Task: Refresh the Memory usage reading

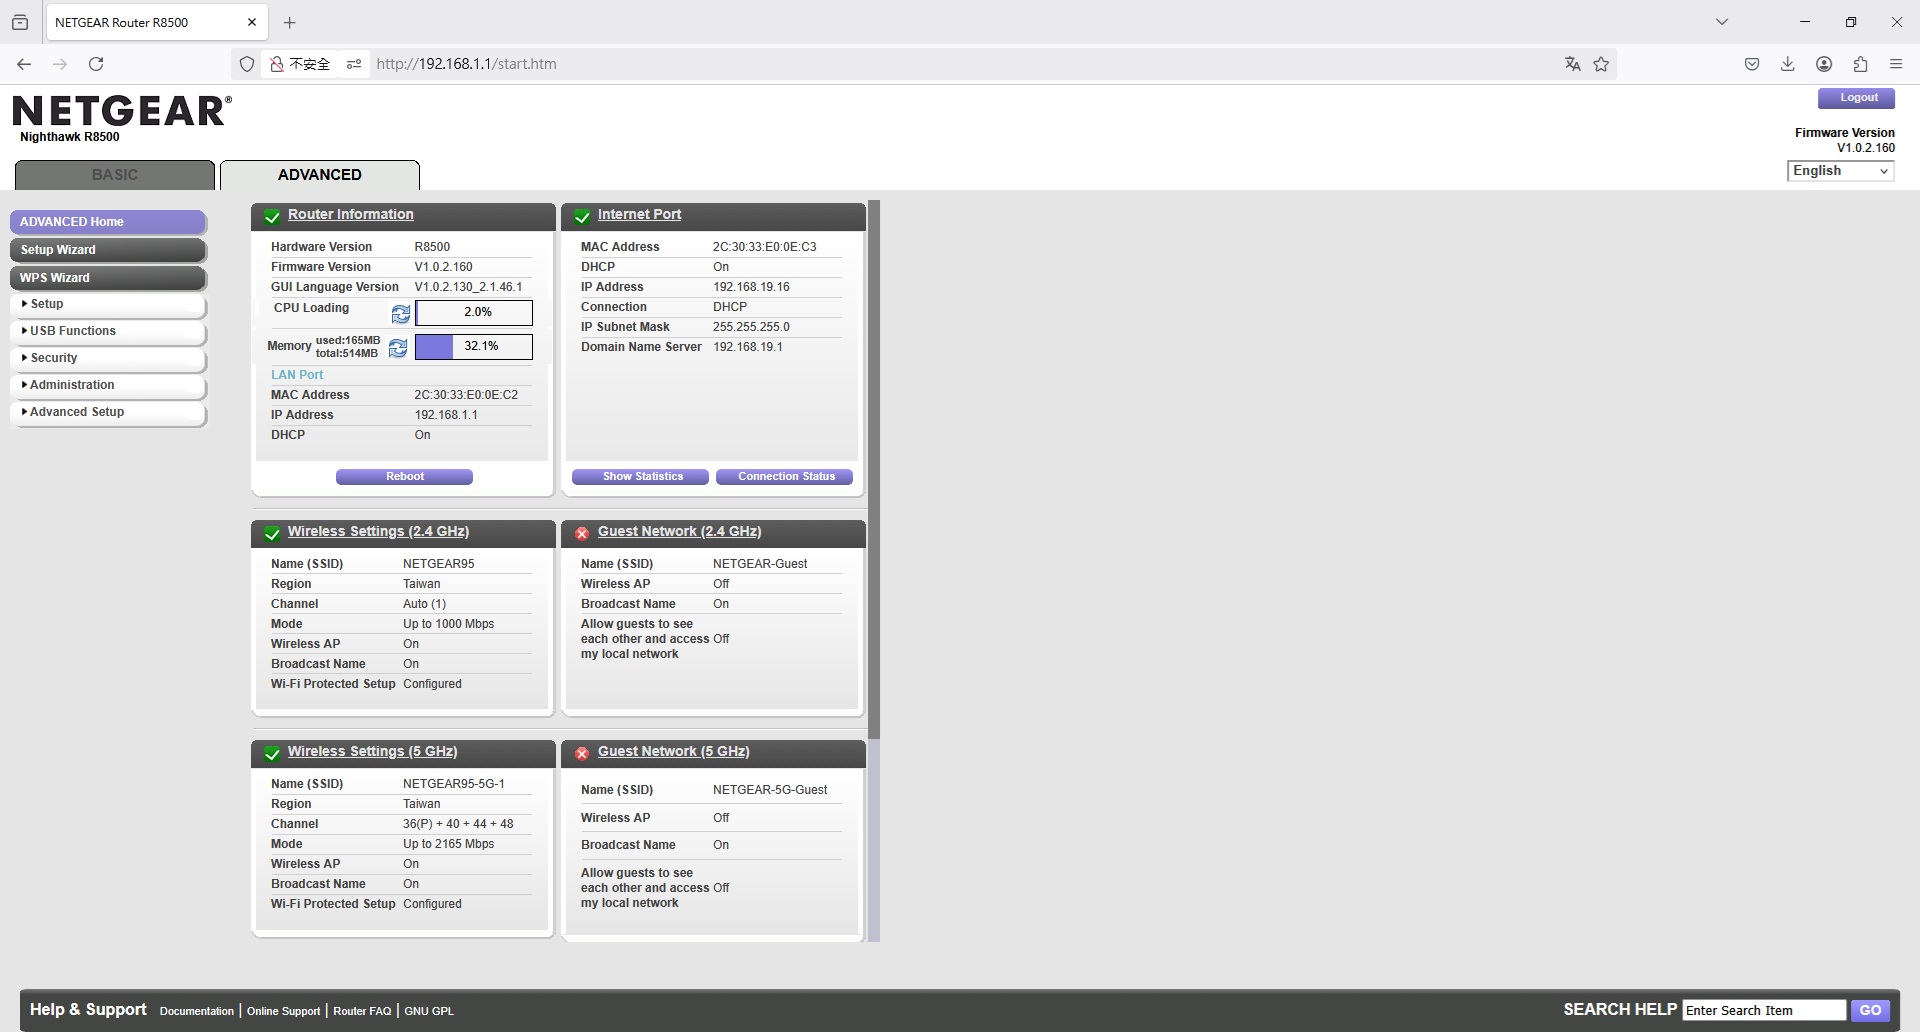Action: [x=398, y=347]
